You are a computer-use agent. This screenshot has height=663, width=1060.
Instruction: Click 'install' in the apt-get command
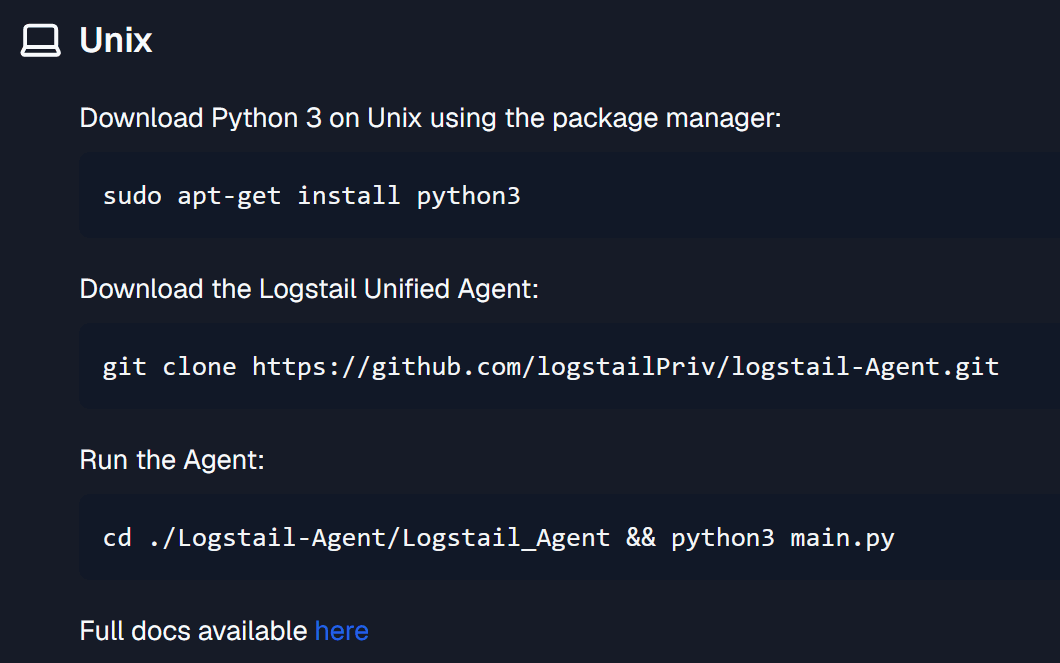[349, 195]
